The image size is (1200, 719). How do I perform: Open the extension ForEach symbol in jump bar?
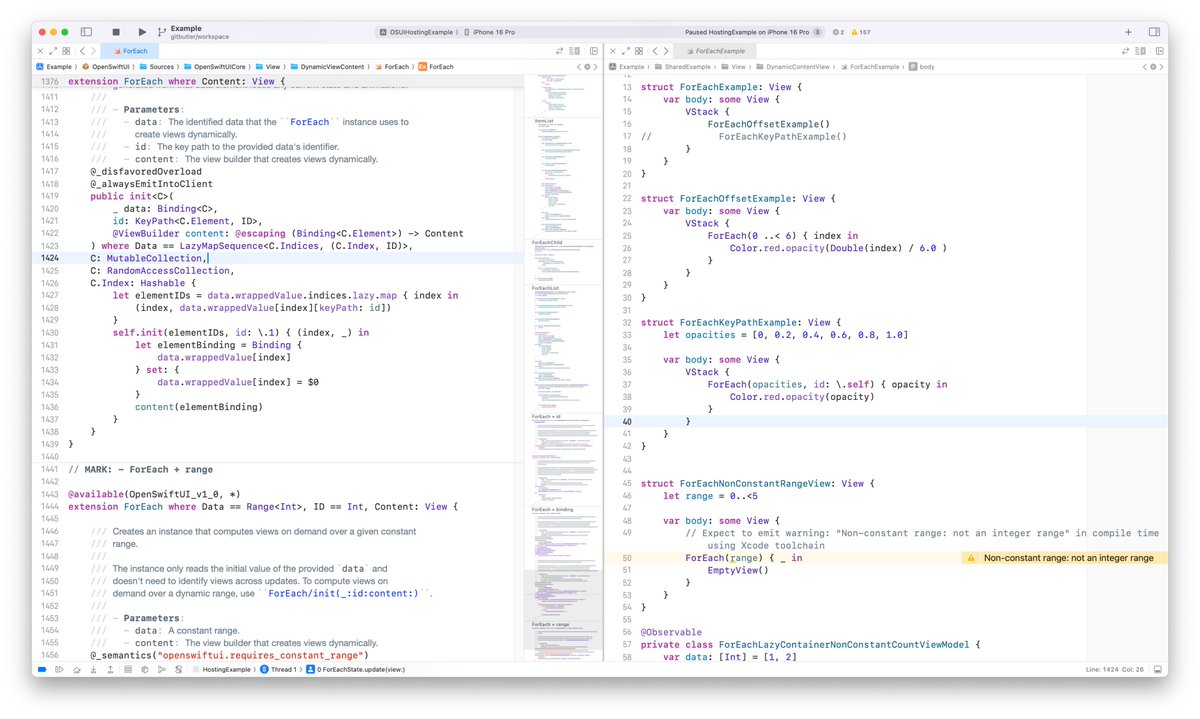click(x=434, y=66)
